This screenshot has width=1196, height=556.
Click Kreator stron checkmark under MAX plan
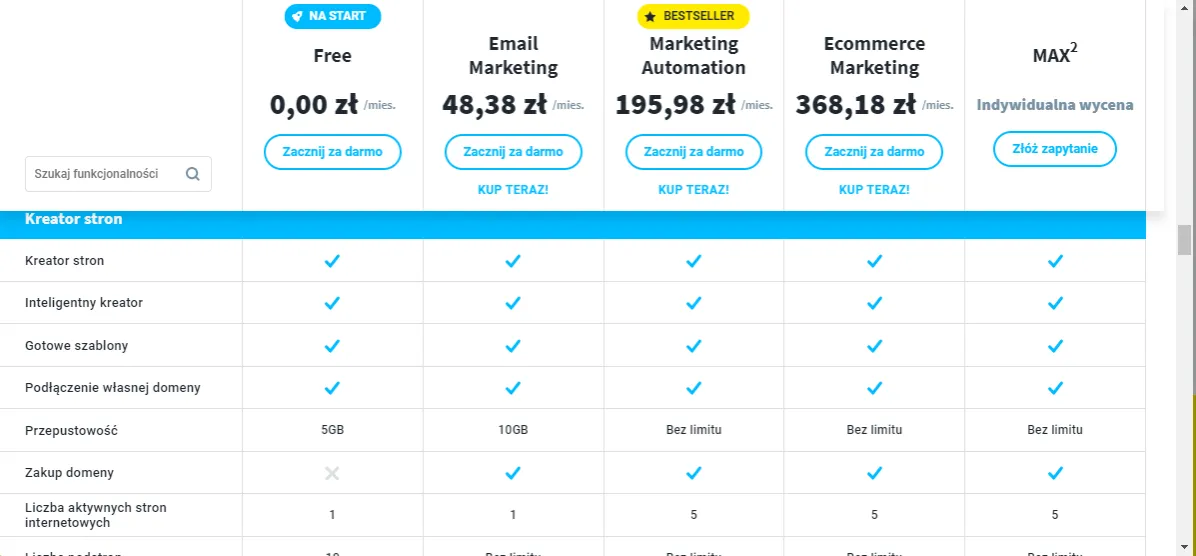[x=1054, y=261]
